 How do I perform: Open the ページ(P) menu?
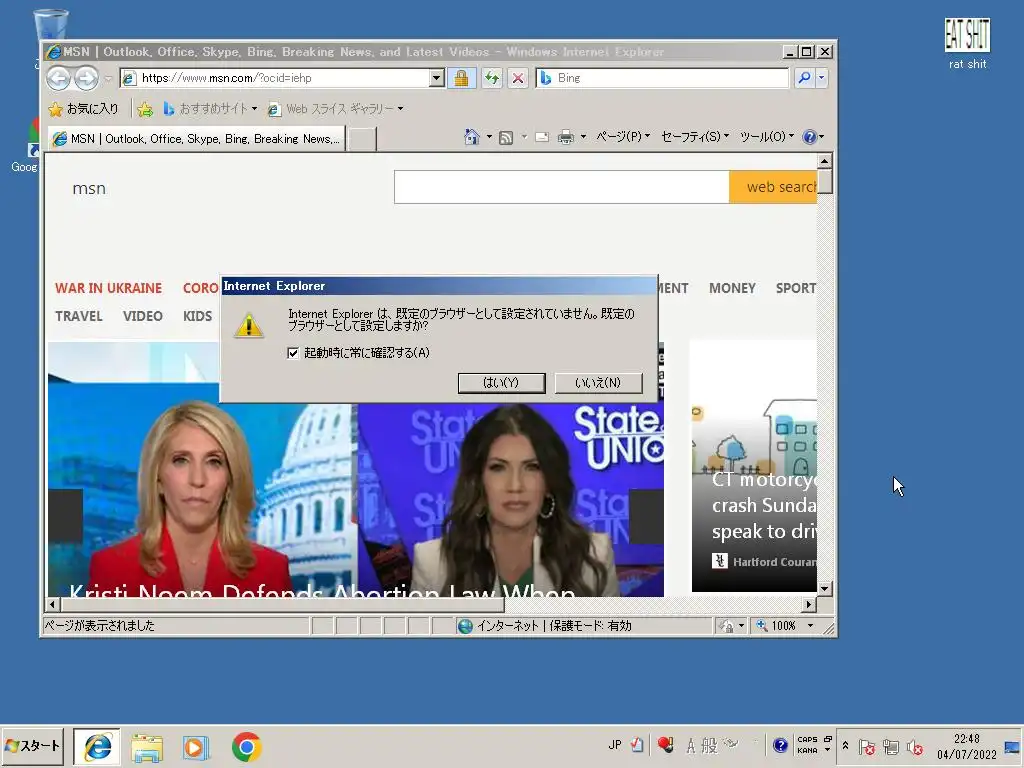623,136
